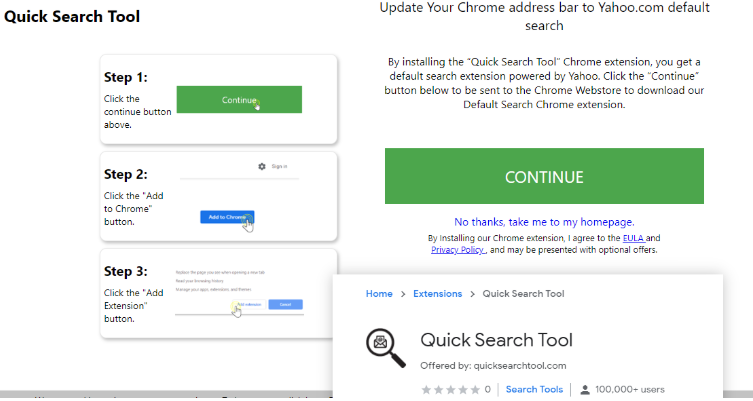Click the Sign in text in Step 2 illustration

click(279, 166)
